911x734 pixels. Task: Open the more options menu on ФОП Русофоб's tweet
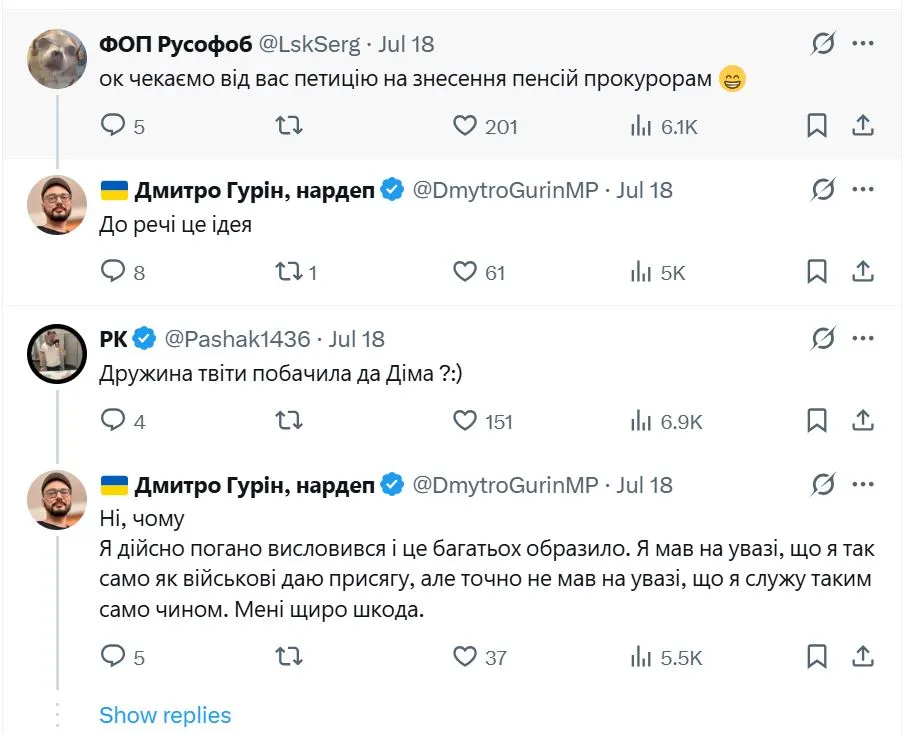tap(862, 42)
